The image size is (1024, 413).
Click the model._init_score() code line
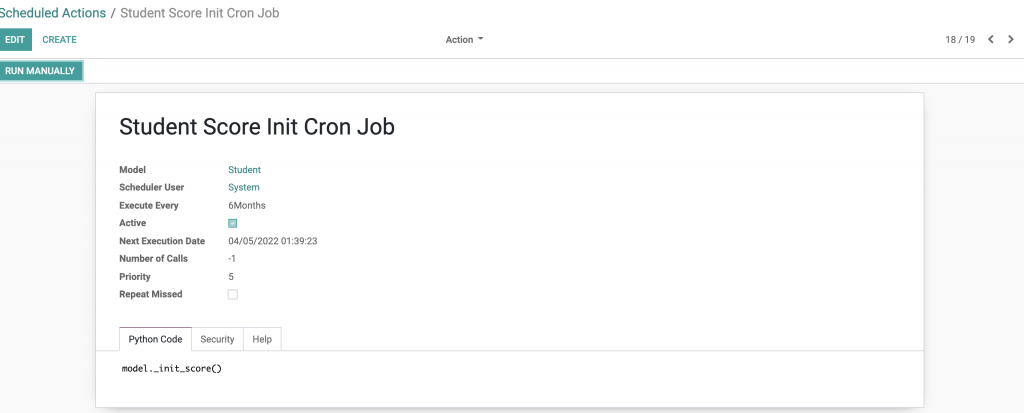click(170, 369)
